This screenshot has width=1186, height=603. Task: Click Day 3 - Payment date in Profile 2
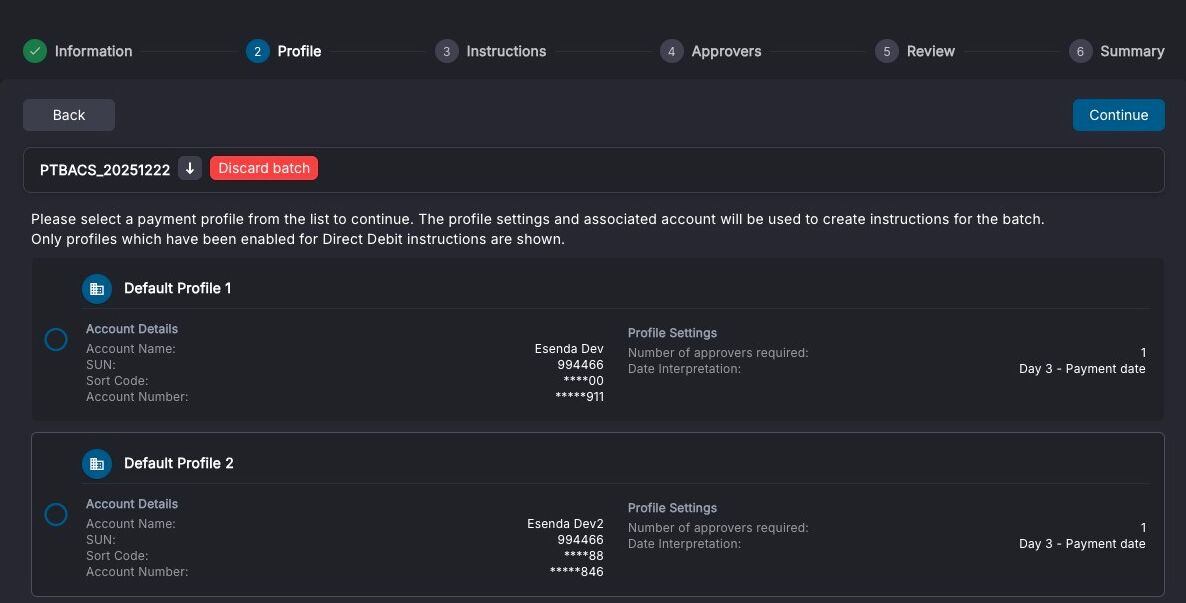tap(1082, 543)
